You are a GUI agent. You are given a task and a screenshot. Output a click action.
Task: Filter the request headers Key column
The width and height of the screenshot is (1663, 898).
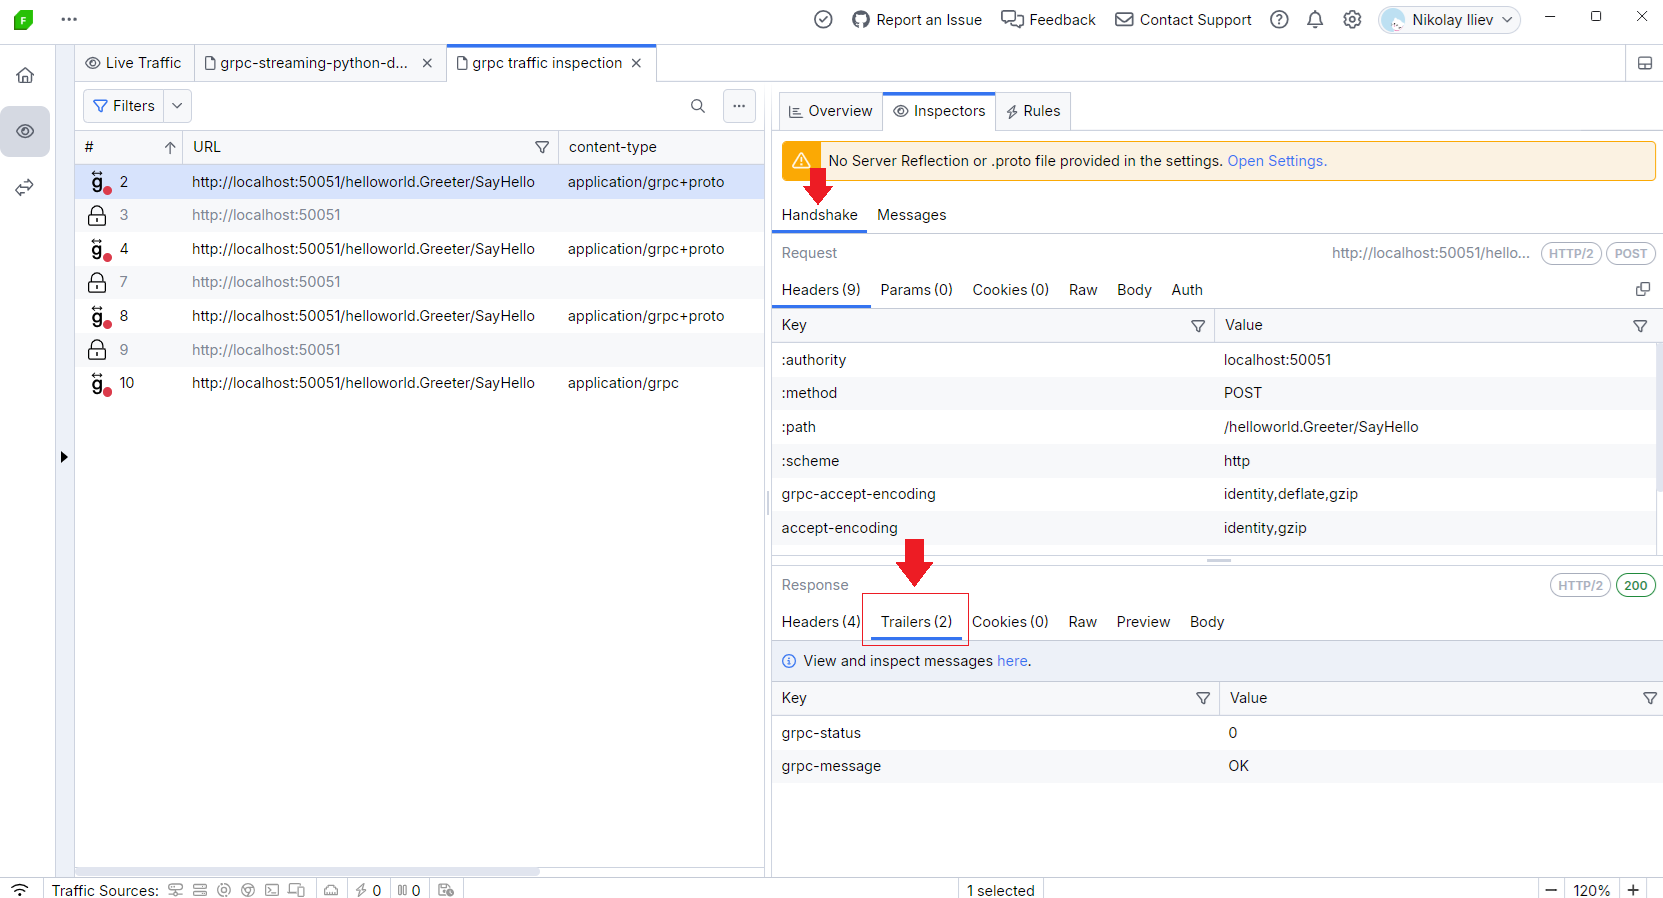tap(1198, 325)
